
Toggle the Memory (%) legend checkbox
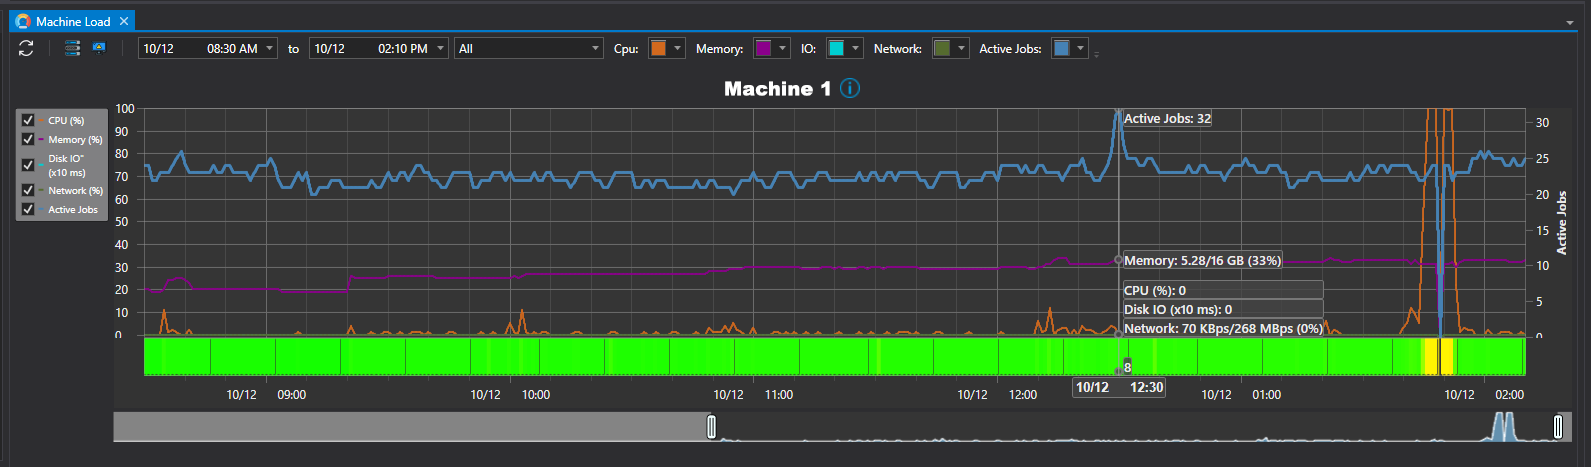pyautogui.click(x=28, y=140)
